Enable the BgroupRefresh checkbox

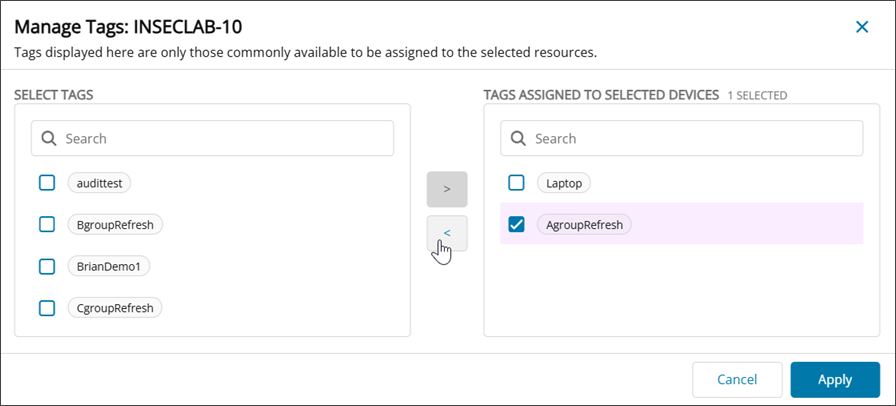pos(47,225)
